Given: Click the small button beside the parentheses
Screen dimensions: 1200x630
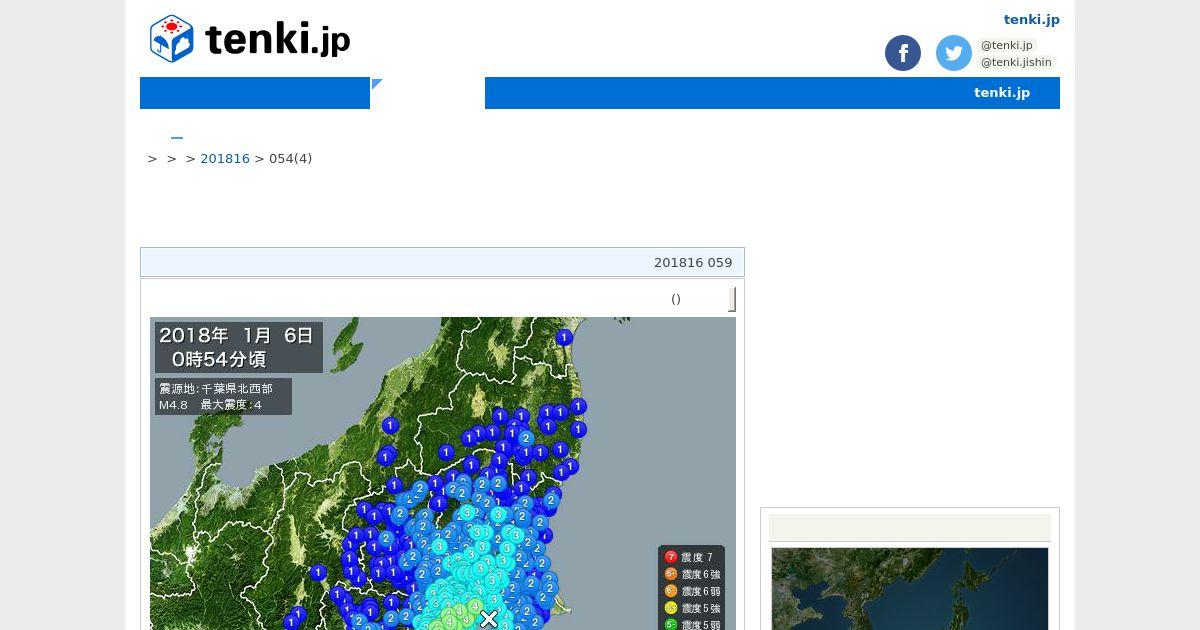Looking at the screenshot, I should 732,299.
